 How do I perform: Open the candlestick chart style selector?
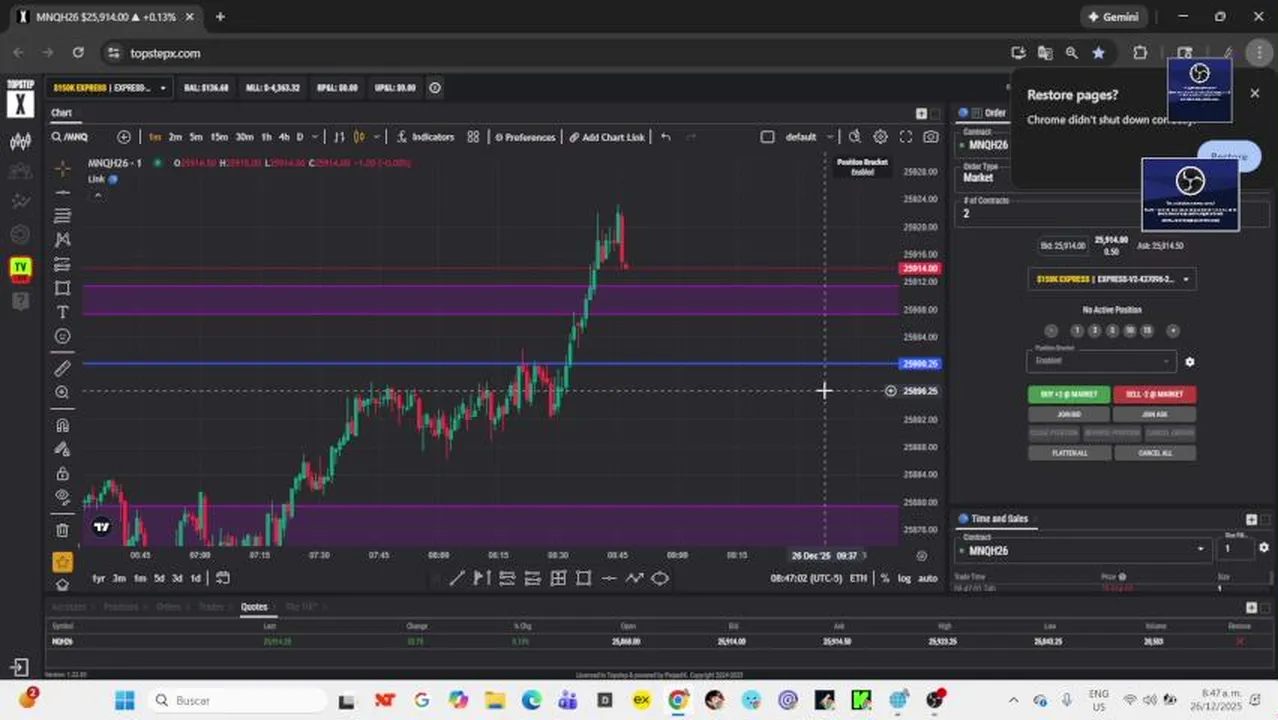(x=359, y=137)
